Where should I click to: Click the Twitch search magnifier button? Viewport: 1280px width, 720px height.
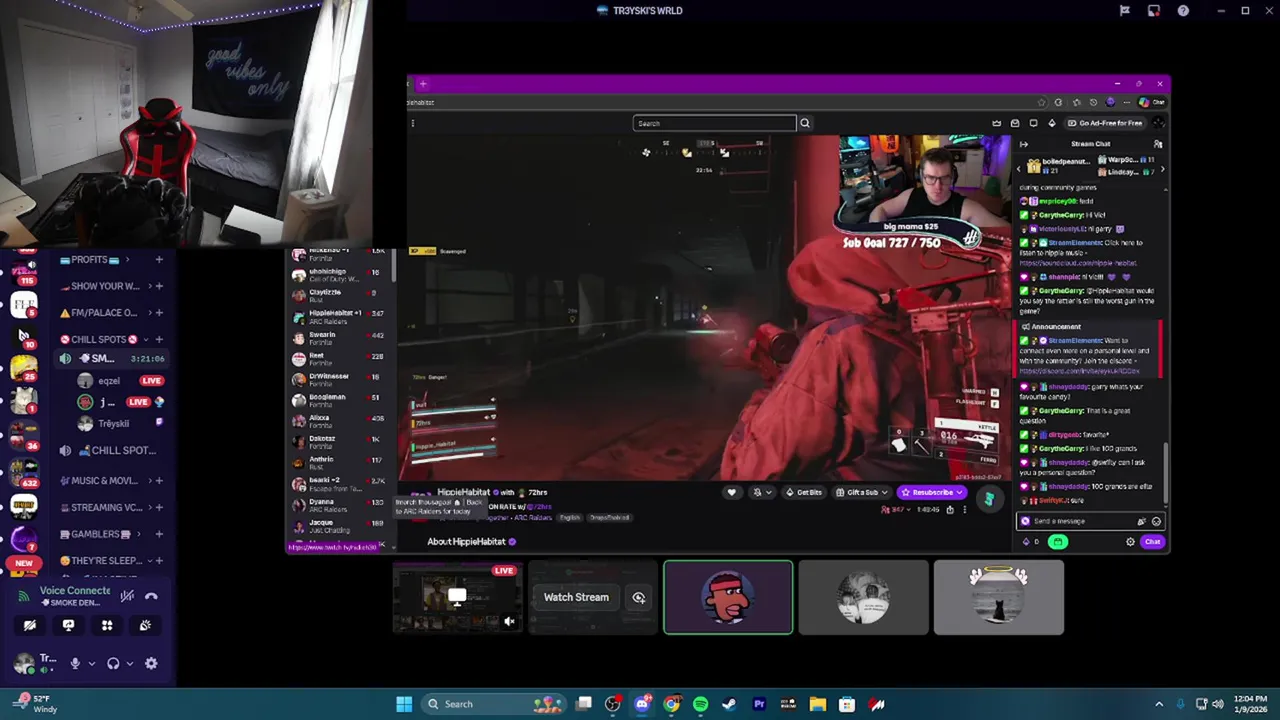pyautogui.click(x=805, y=123)
